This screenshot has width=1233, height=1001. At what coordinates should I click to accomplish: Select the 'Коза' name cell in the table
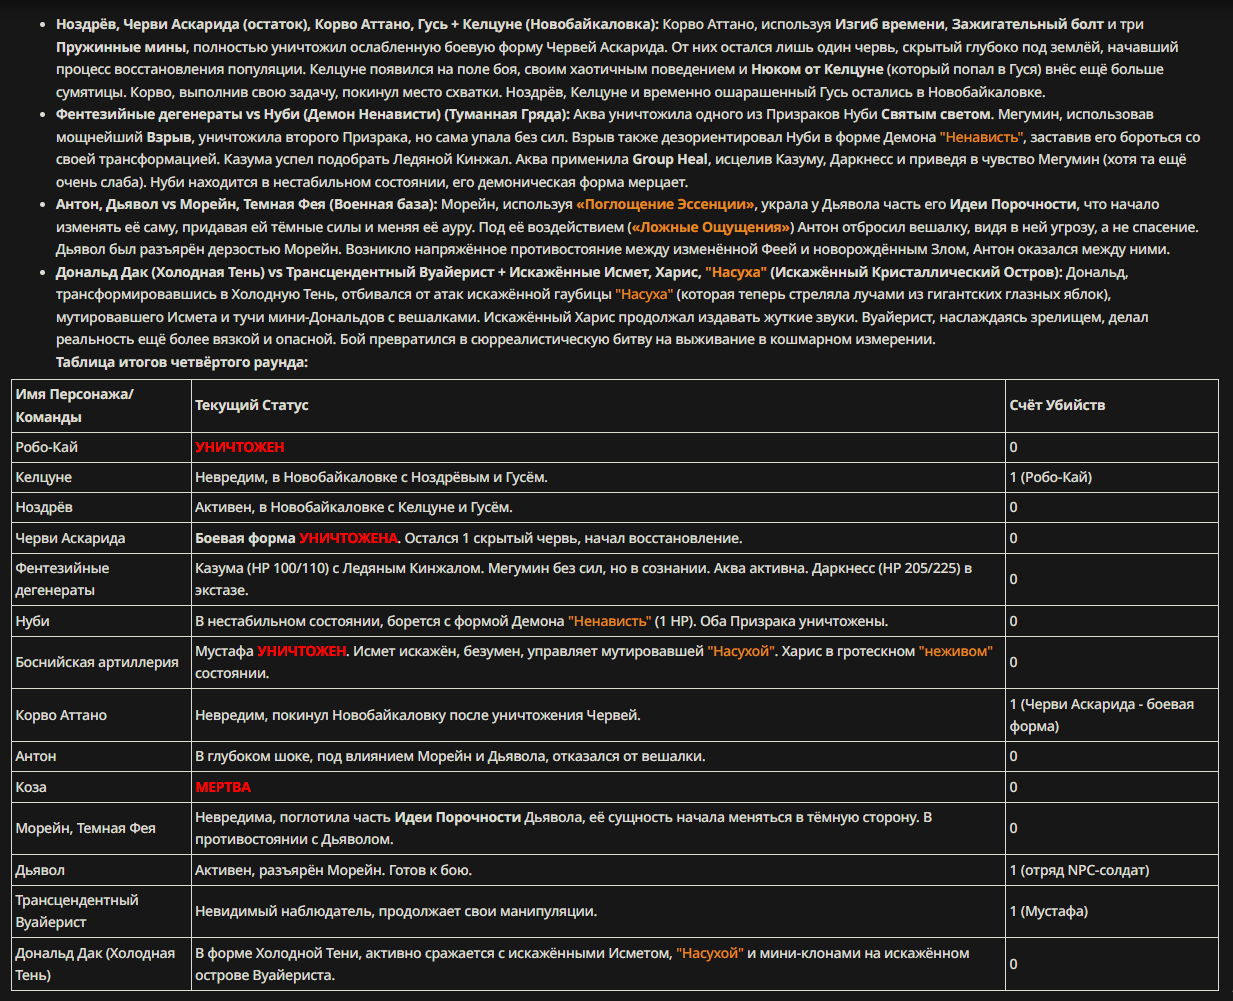(101, 787)
